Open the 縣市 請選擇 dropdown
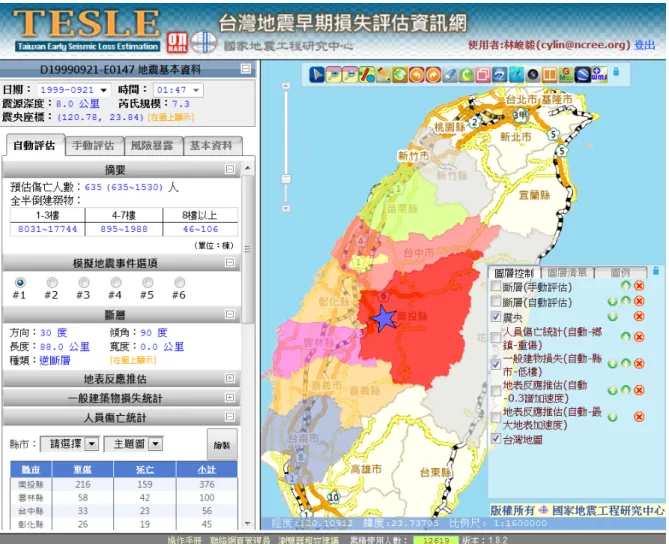Image resolution: width=669 pixels, height=544 pixels. (x=70, y=444)
